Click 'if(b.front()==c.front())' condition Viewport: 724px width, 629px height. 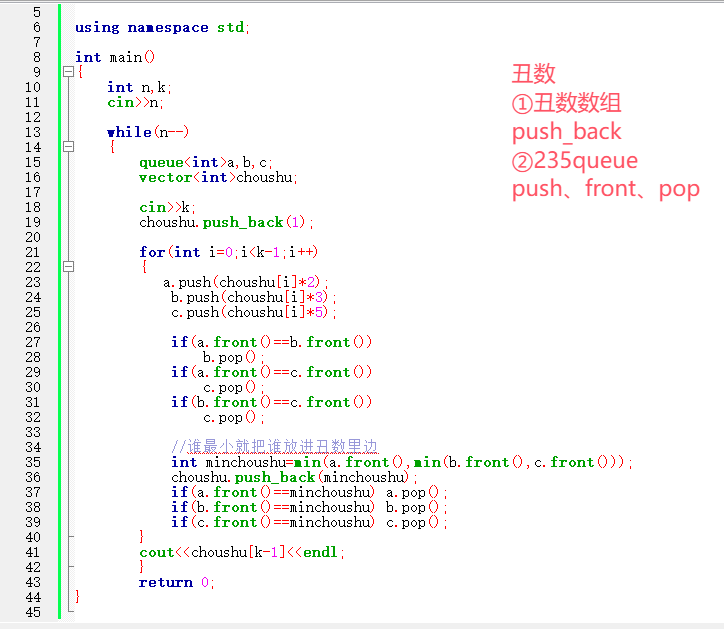click(x=272, y=402)
